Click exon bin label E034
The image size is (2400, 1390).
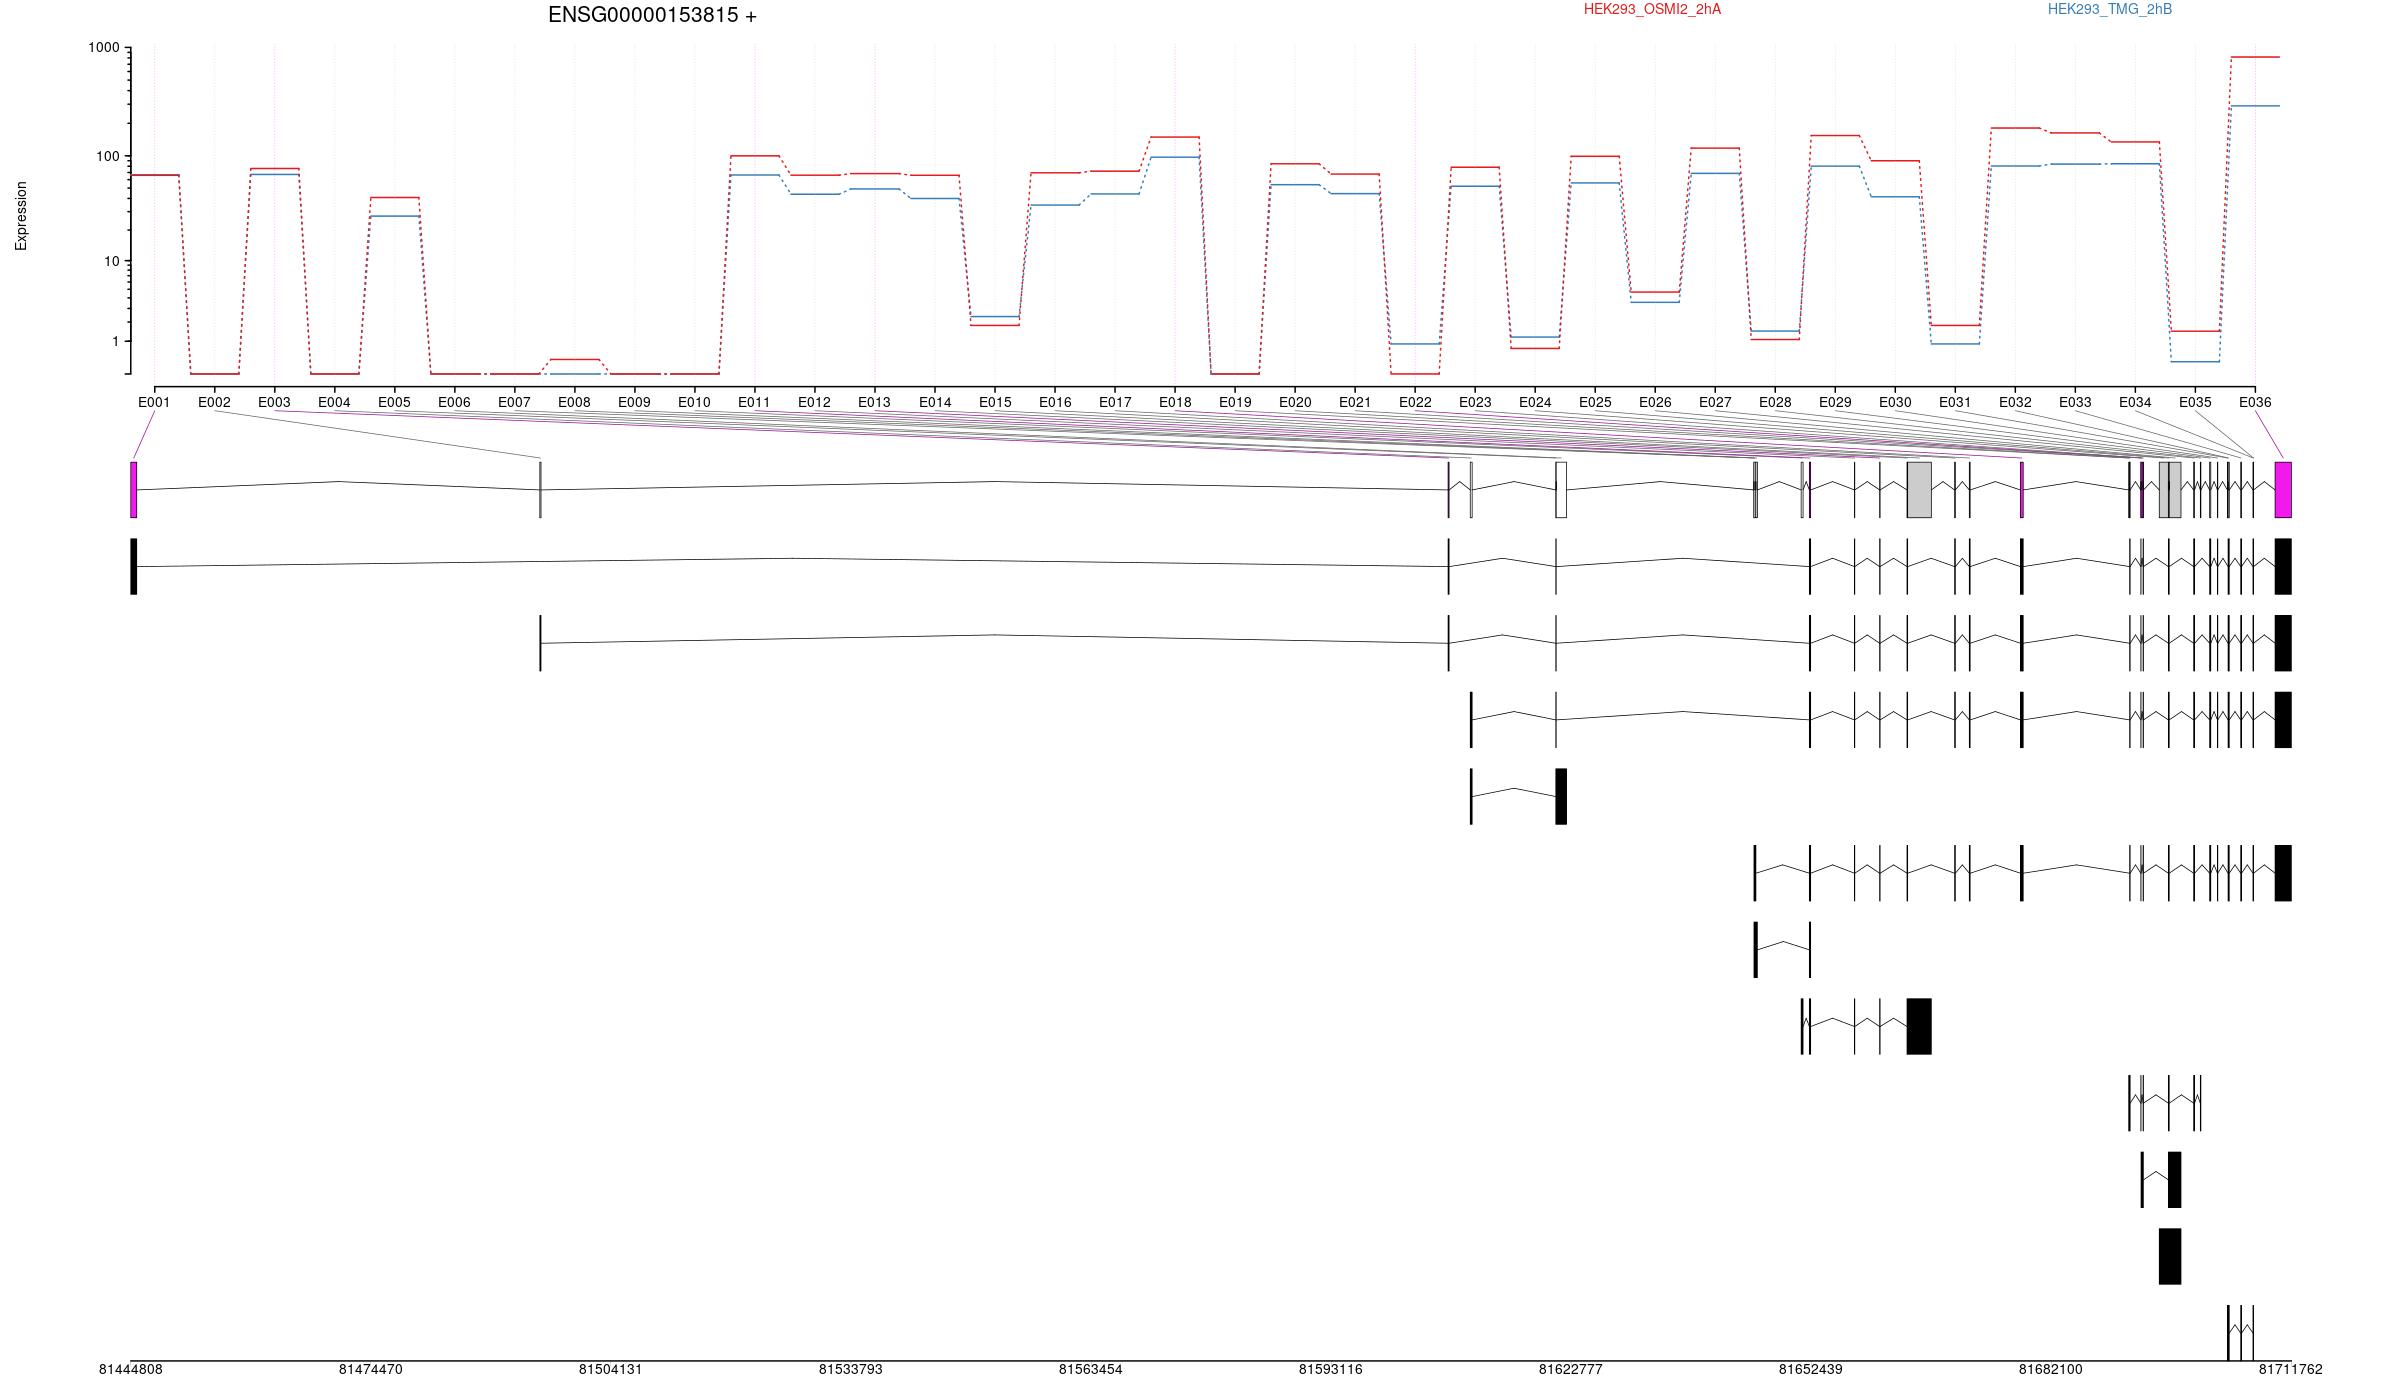(2135, 402)
